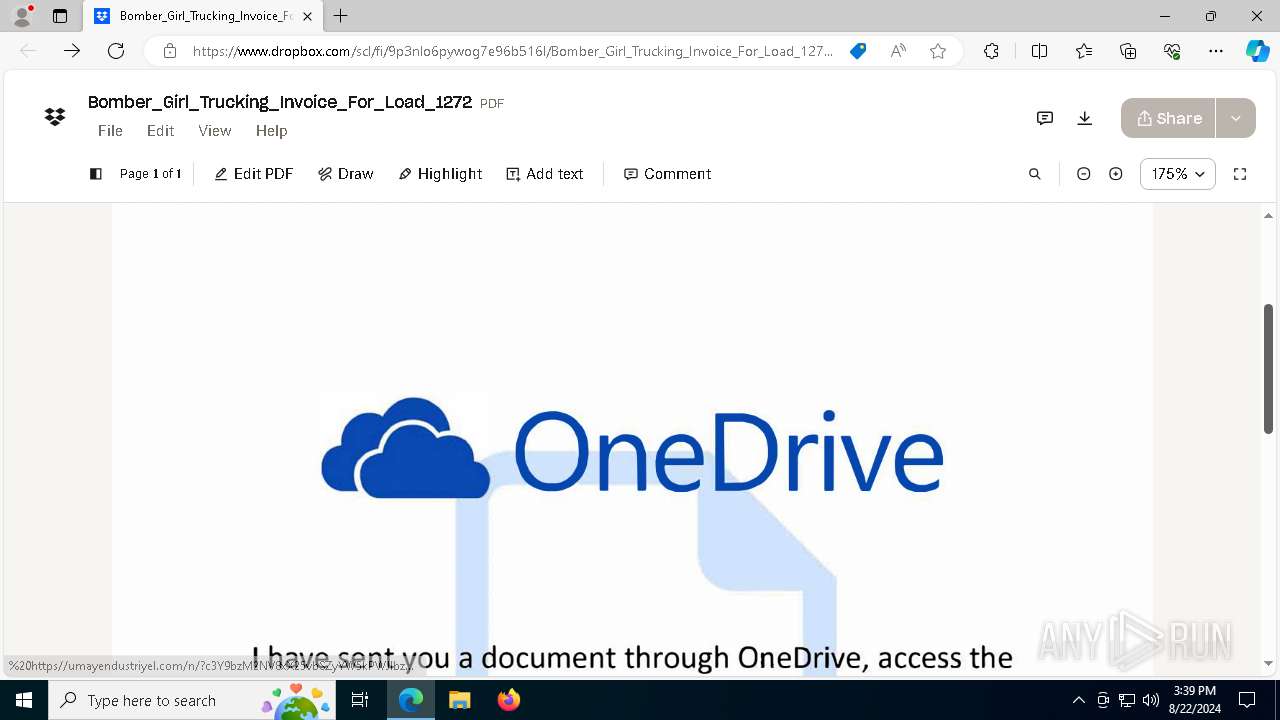Open browser Extensions puzzle icon
Viewport: 1280px width, 720px height.
pos(991,51)
